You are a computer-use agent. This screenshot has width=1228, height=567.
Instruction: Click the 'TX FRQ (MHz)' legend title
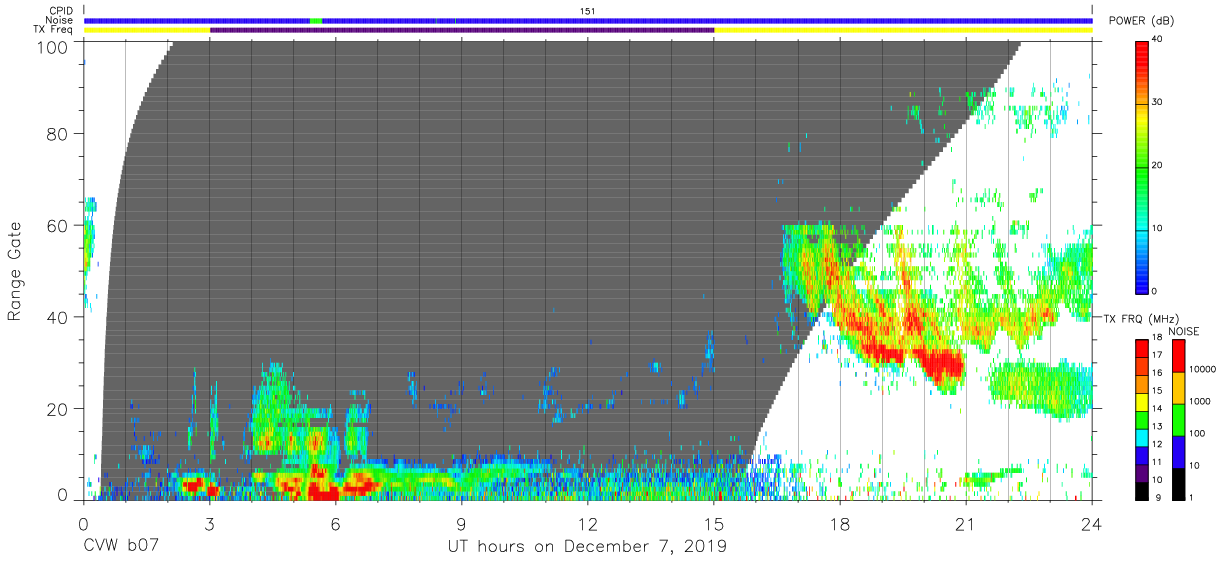[x=1140, y=319]
